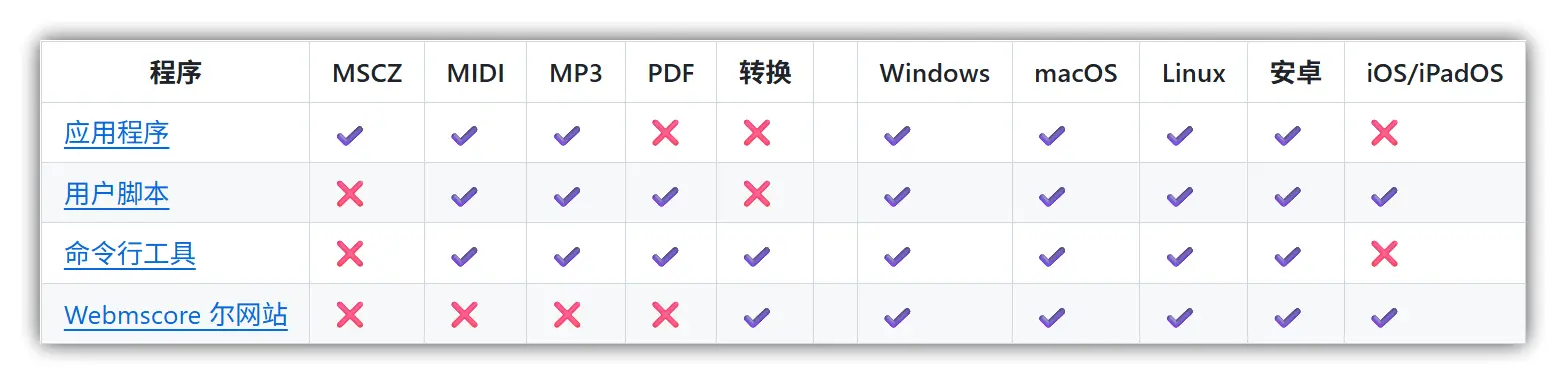Click the 程序 column header
The width and height of the screenshot is (1566, 384).
click(x=176, y=73)
